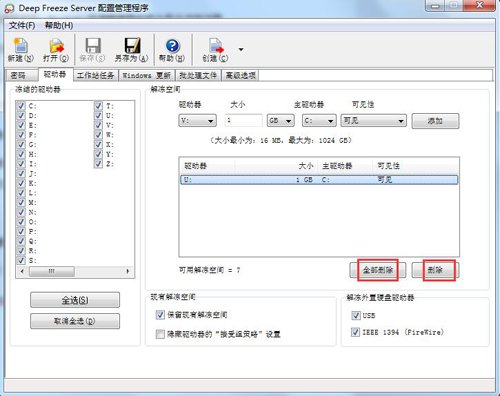Close the Deep Freeze configuration window

point(479,6)
